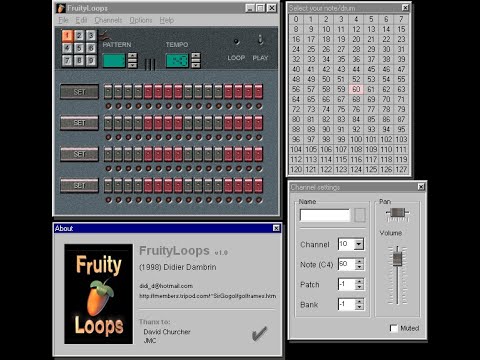The width and height of the screenshot is (480, 360).
Task: Decrement the Patch value
Action: (359, 287)
